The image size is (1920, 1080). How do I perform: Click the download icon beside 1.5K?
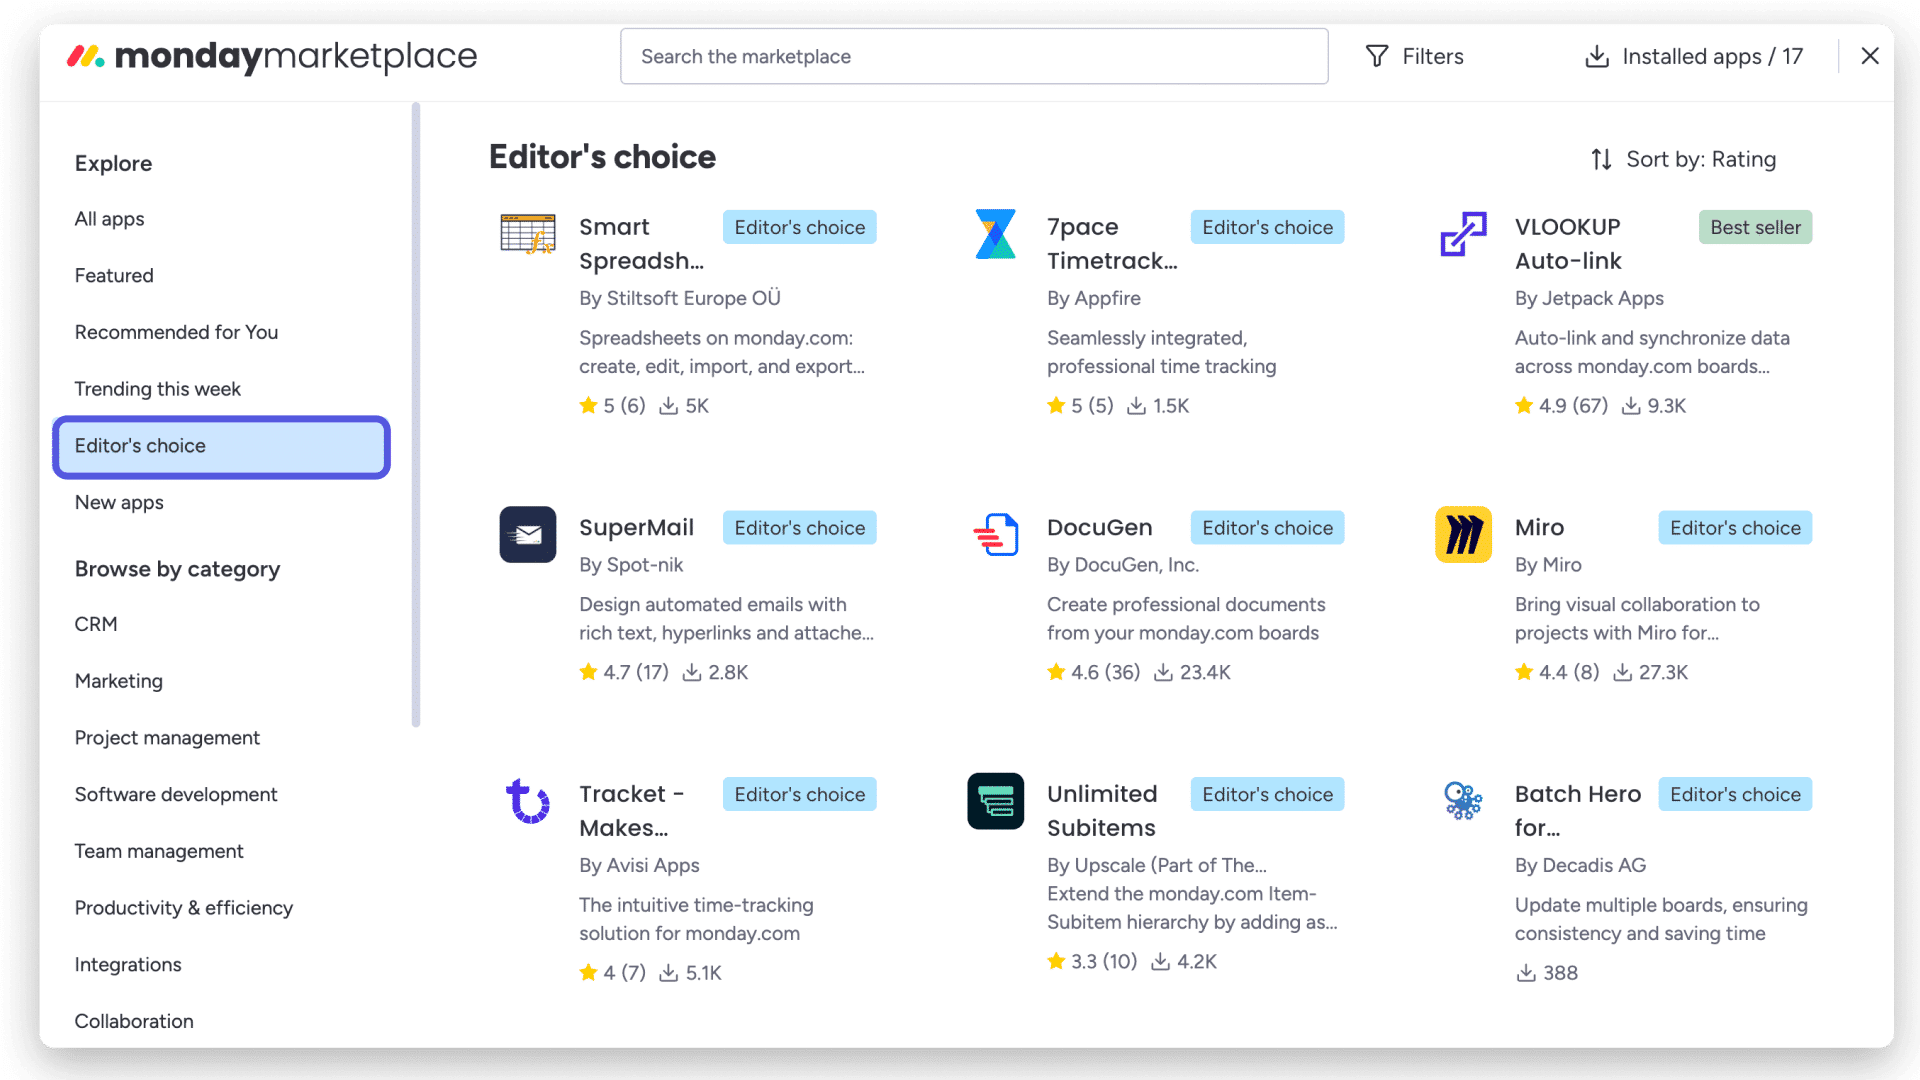1136,406
